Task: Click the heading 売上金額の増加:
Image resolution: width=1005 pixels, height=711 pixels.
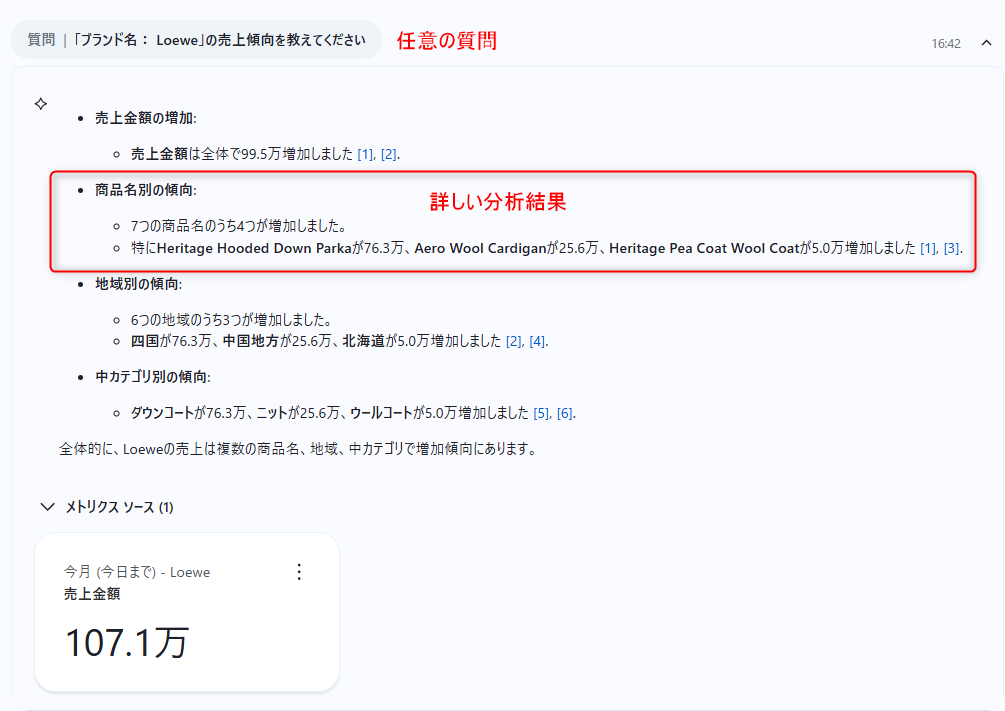Action: coord(145,118)
